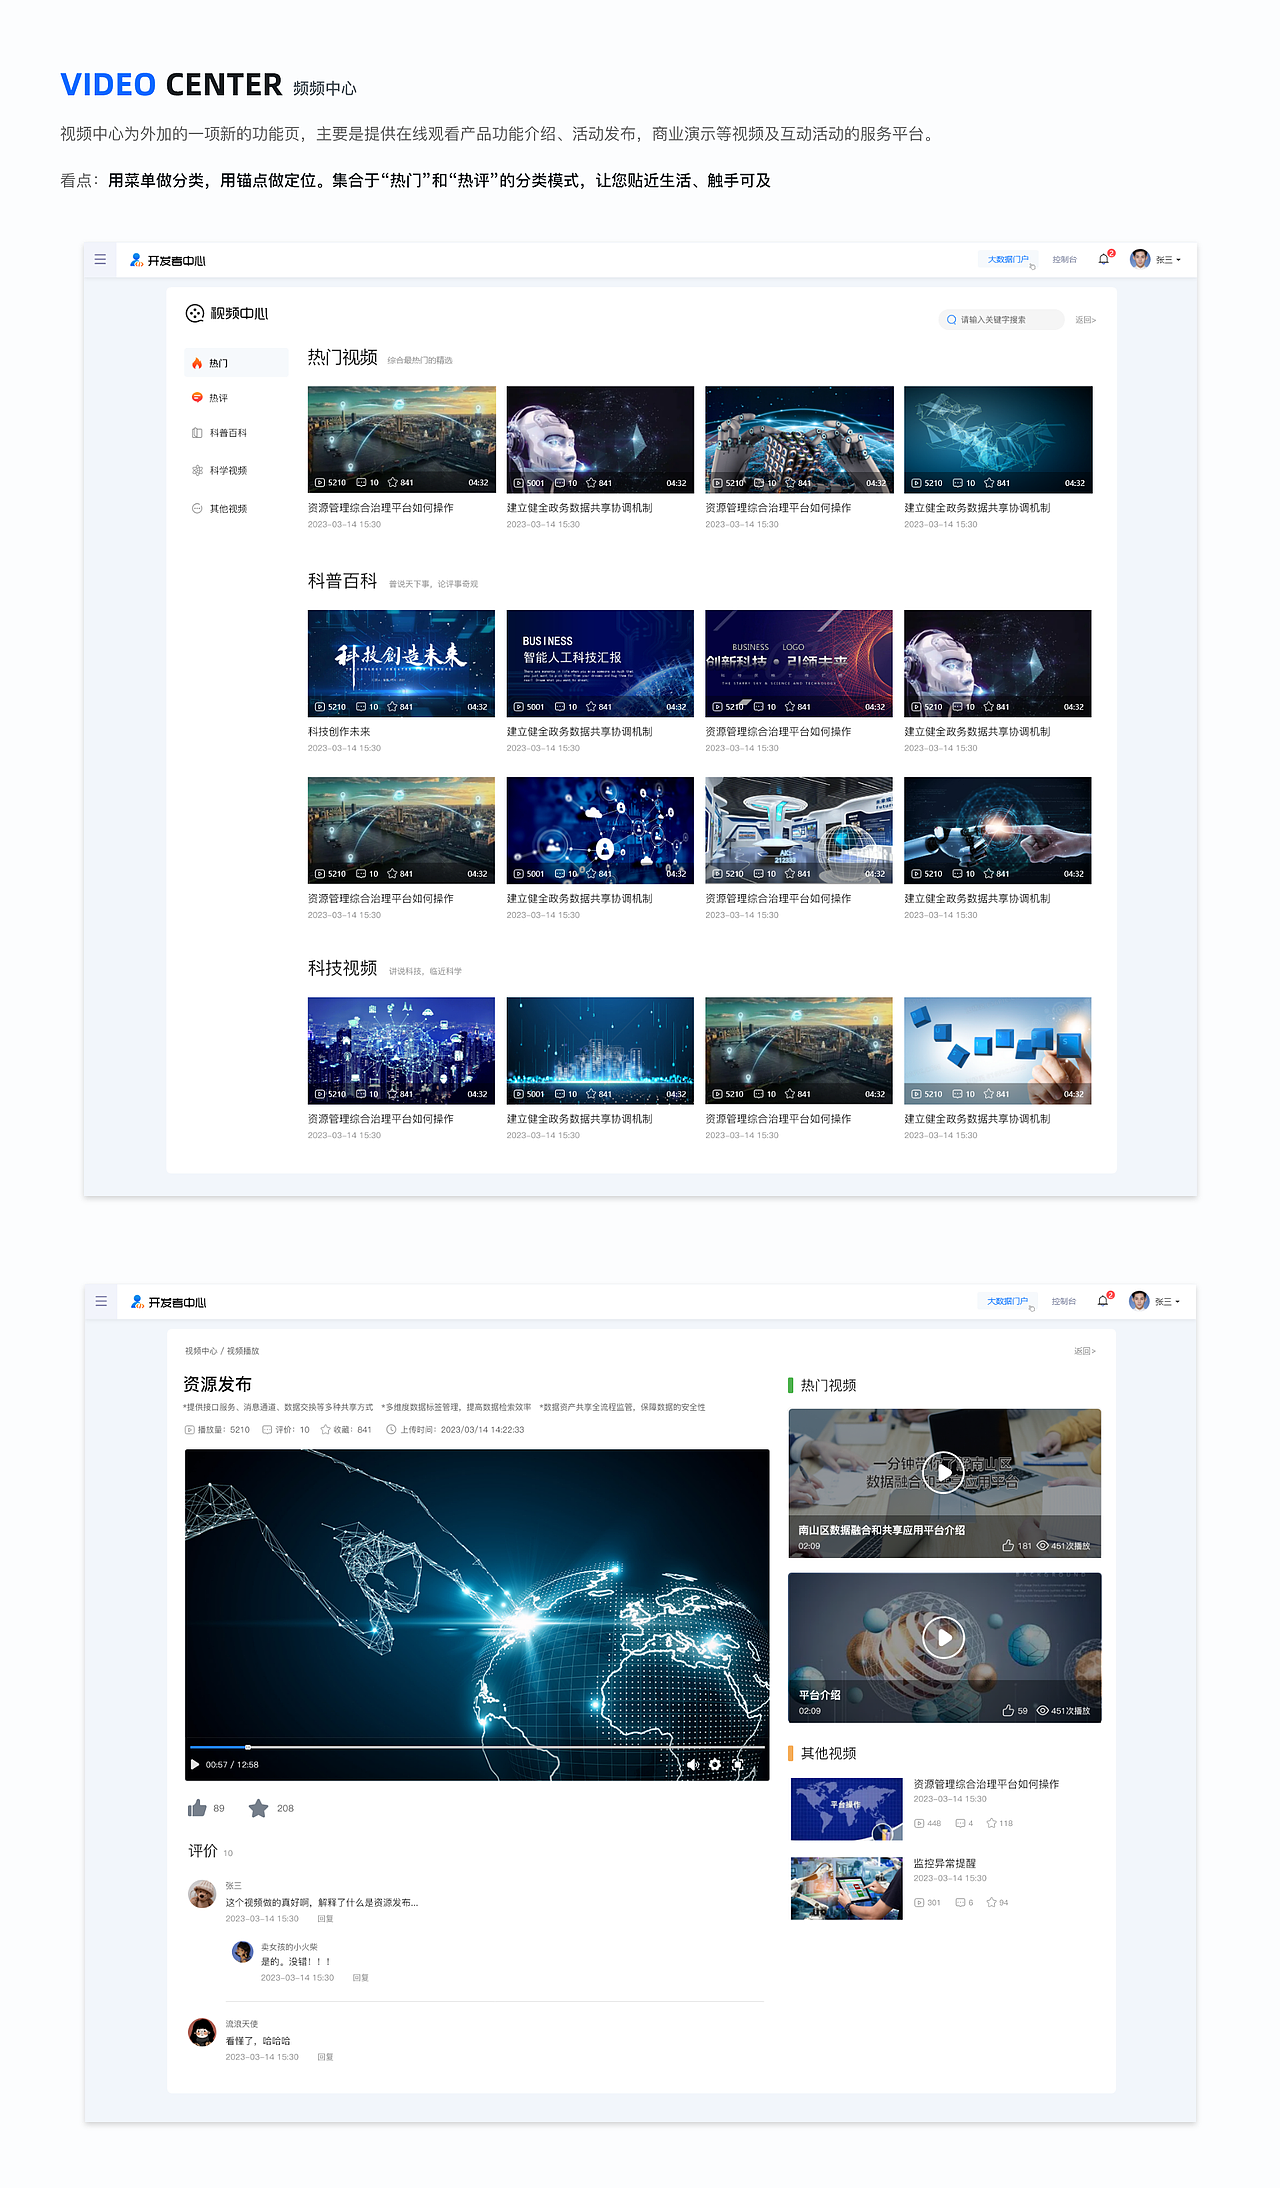Click 监控异常提醒 title in 其他视频

pos(944,1864)
